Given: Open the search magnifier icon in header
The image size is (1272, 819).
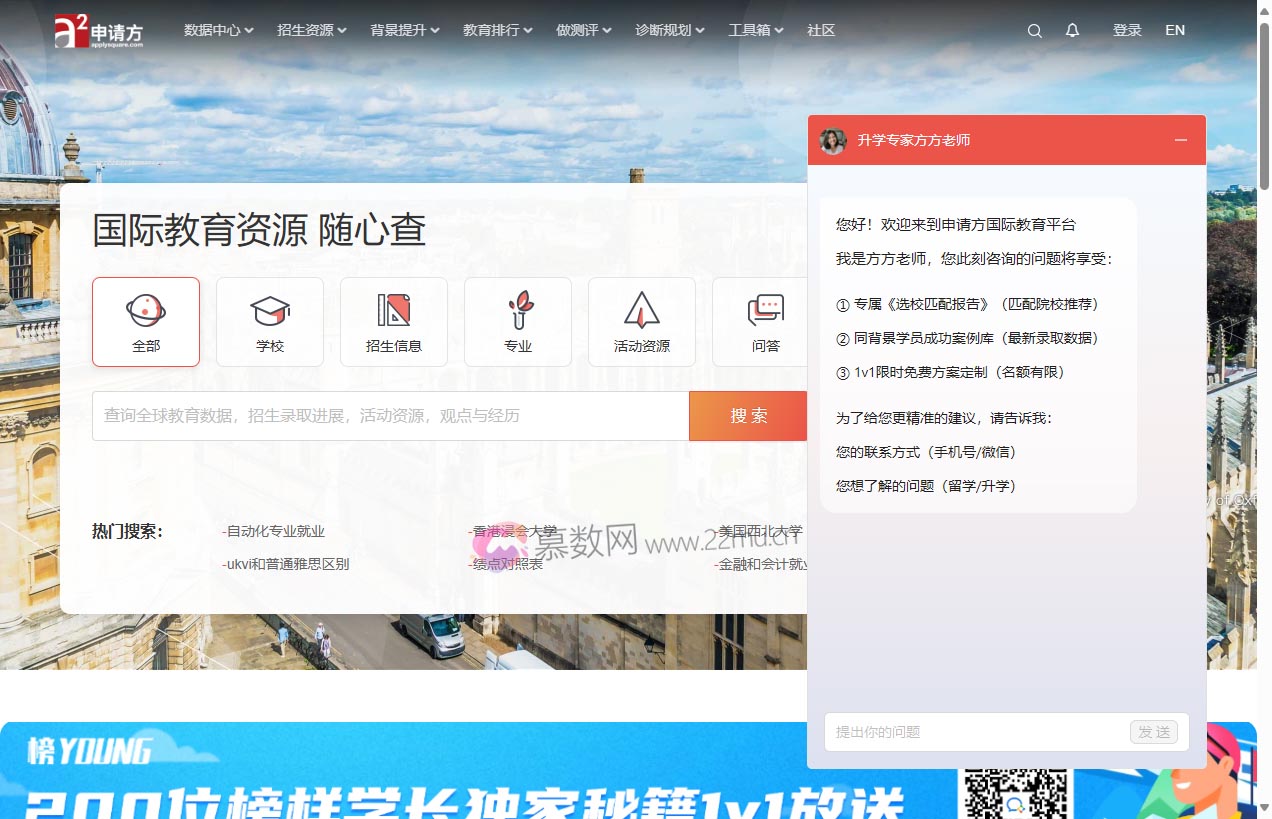Looking at the screenshot, I should tap(1034, 31).
